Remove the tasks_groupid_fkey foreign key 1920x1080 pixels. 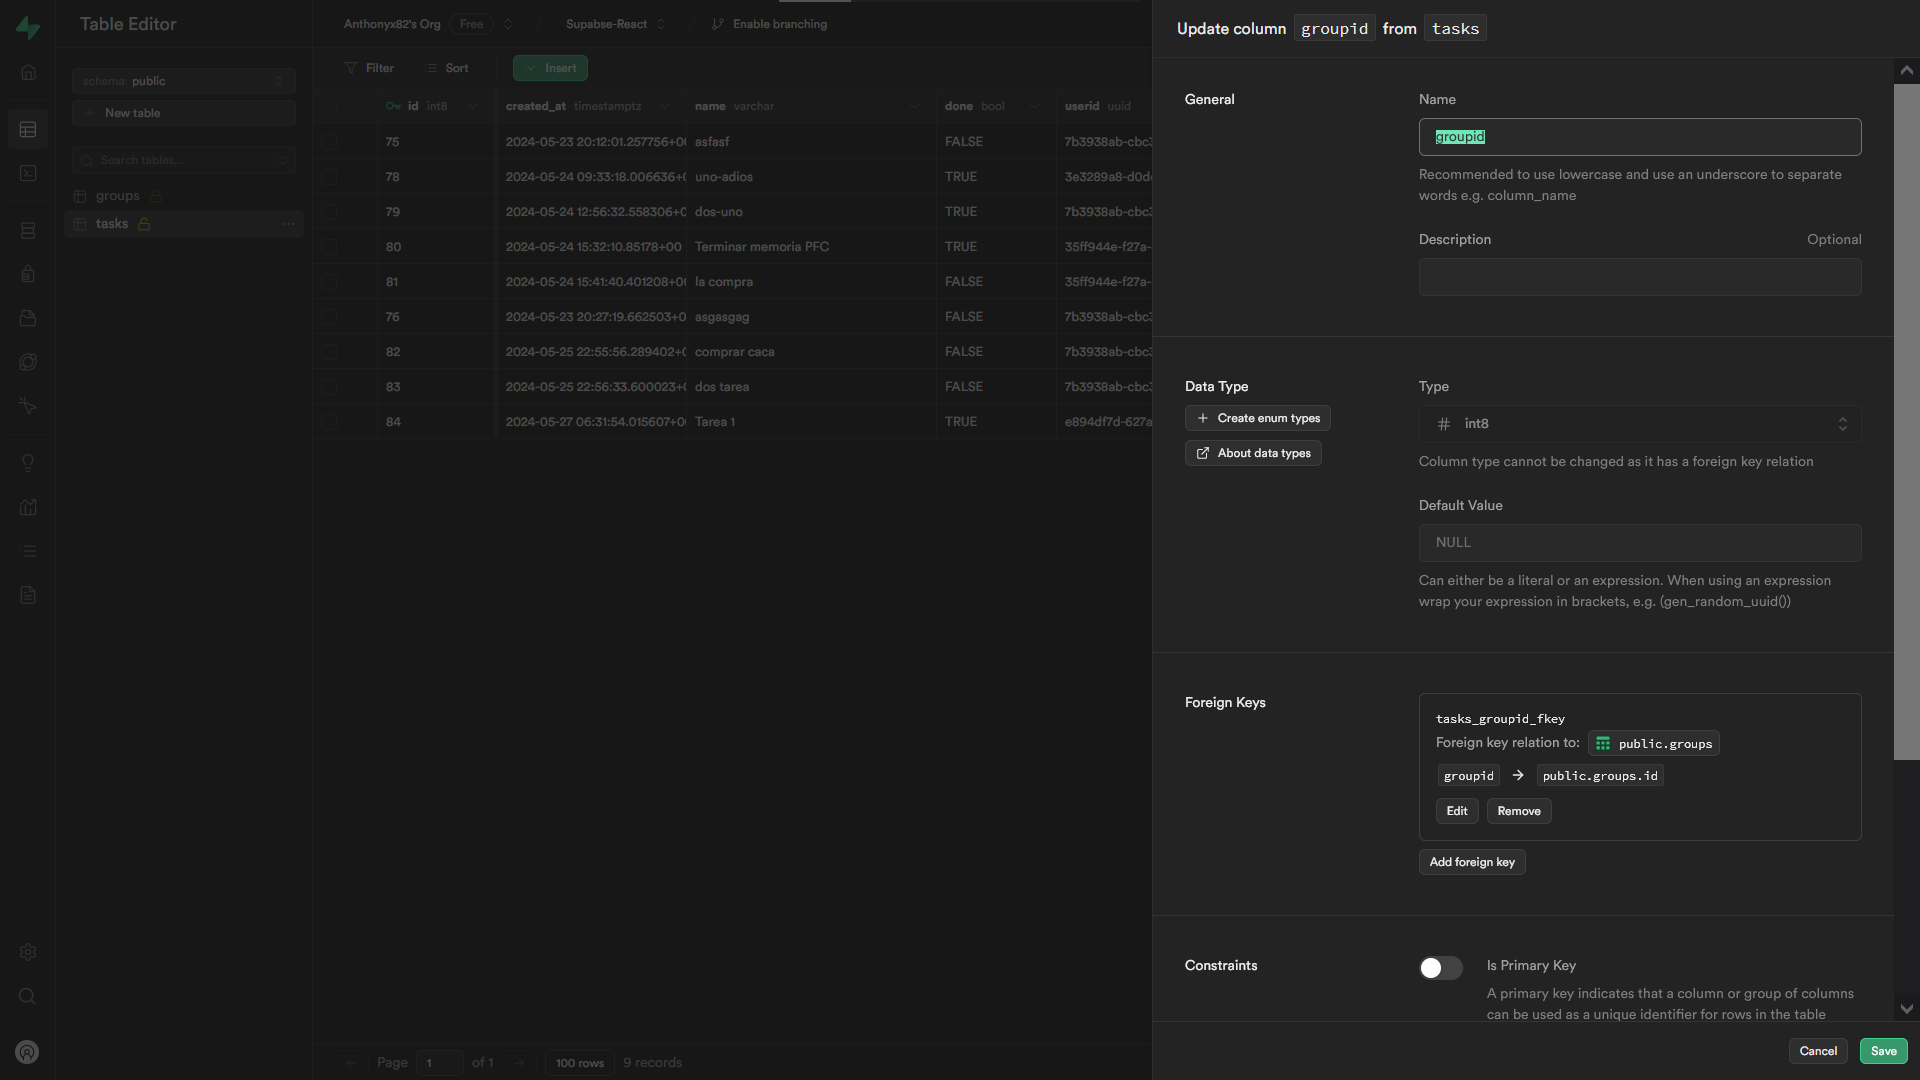click(1518, 811)
